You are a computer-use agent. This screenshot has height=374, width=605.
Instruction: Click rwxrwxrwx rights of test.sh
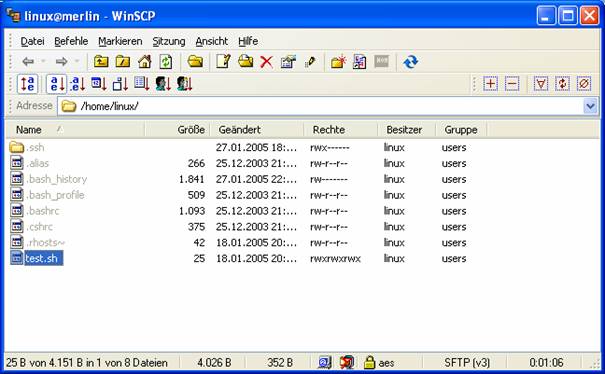pyautogui.click(x=335, y=259)
